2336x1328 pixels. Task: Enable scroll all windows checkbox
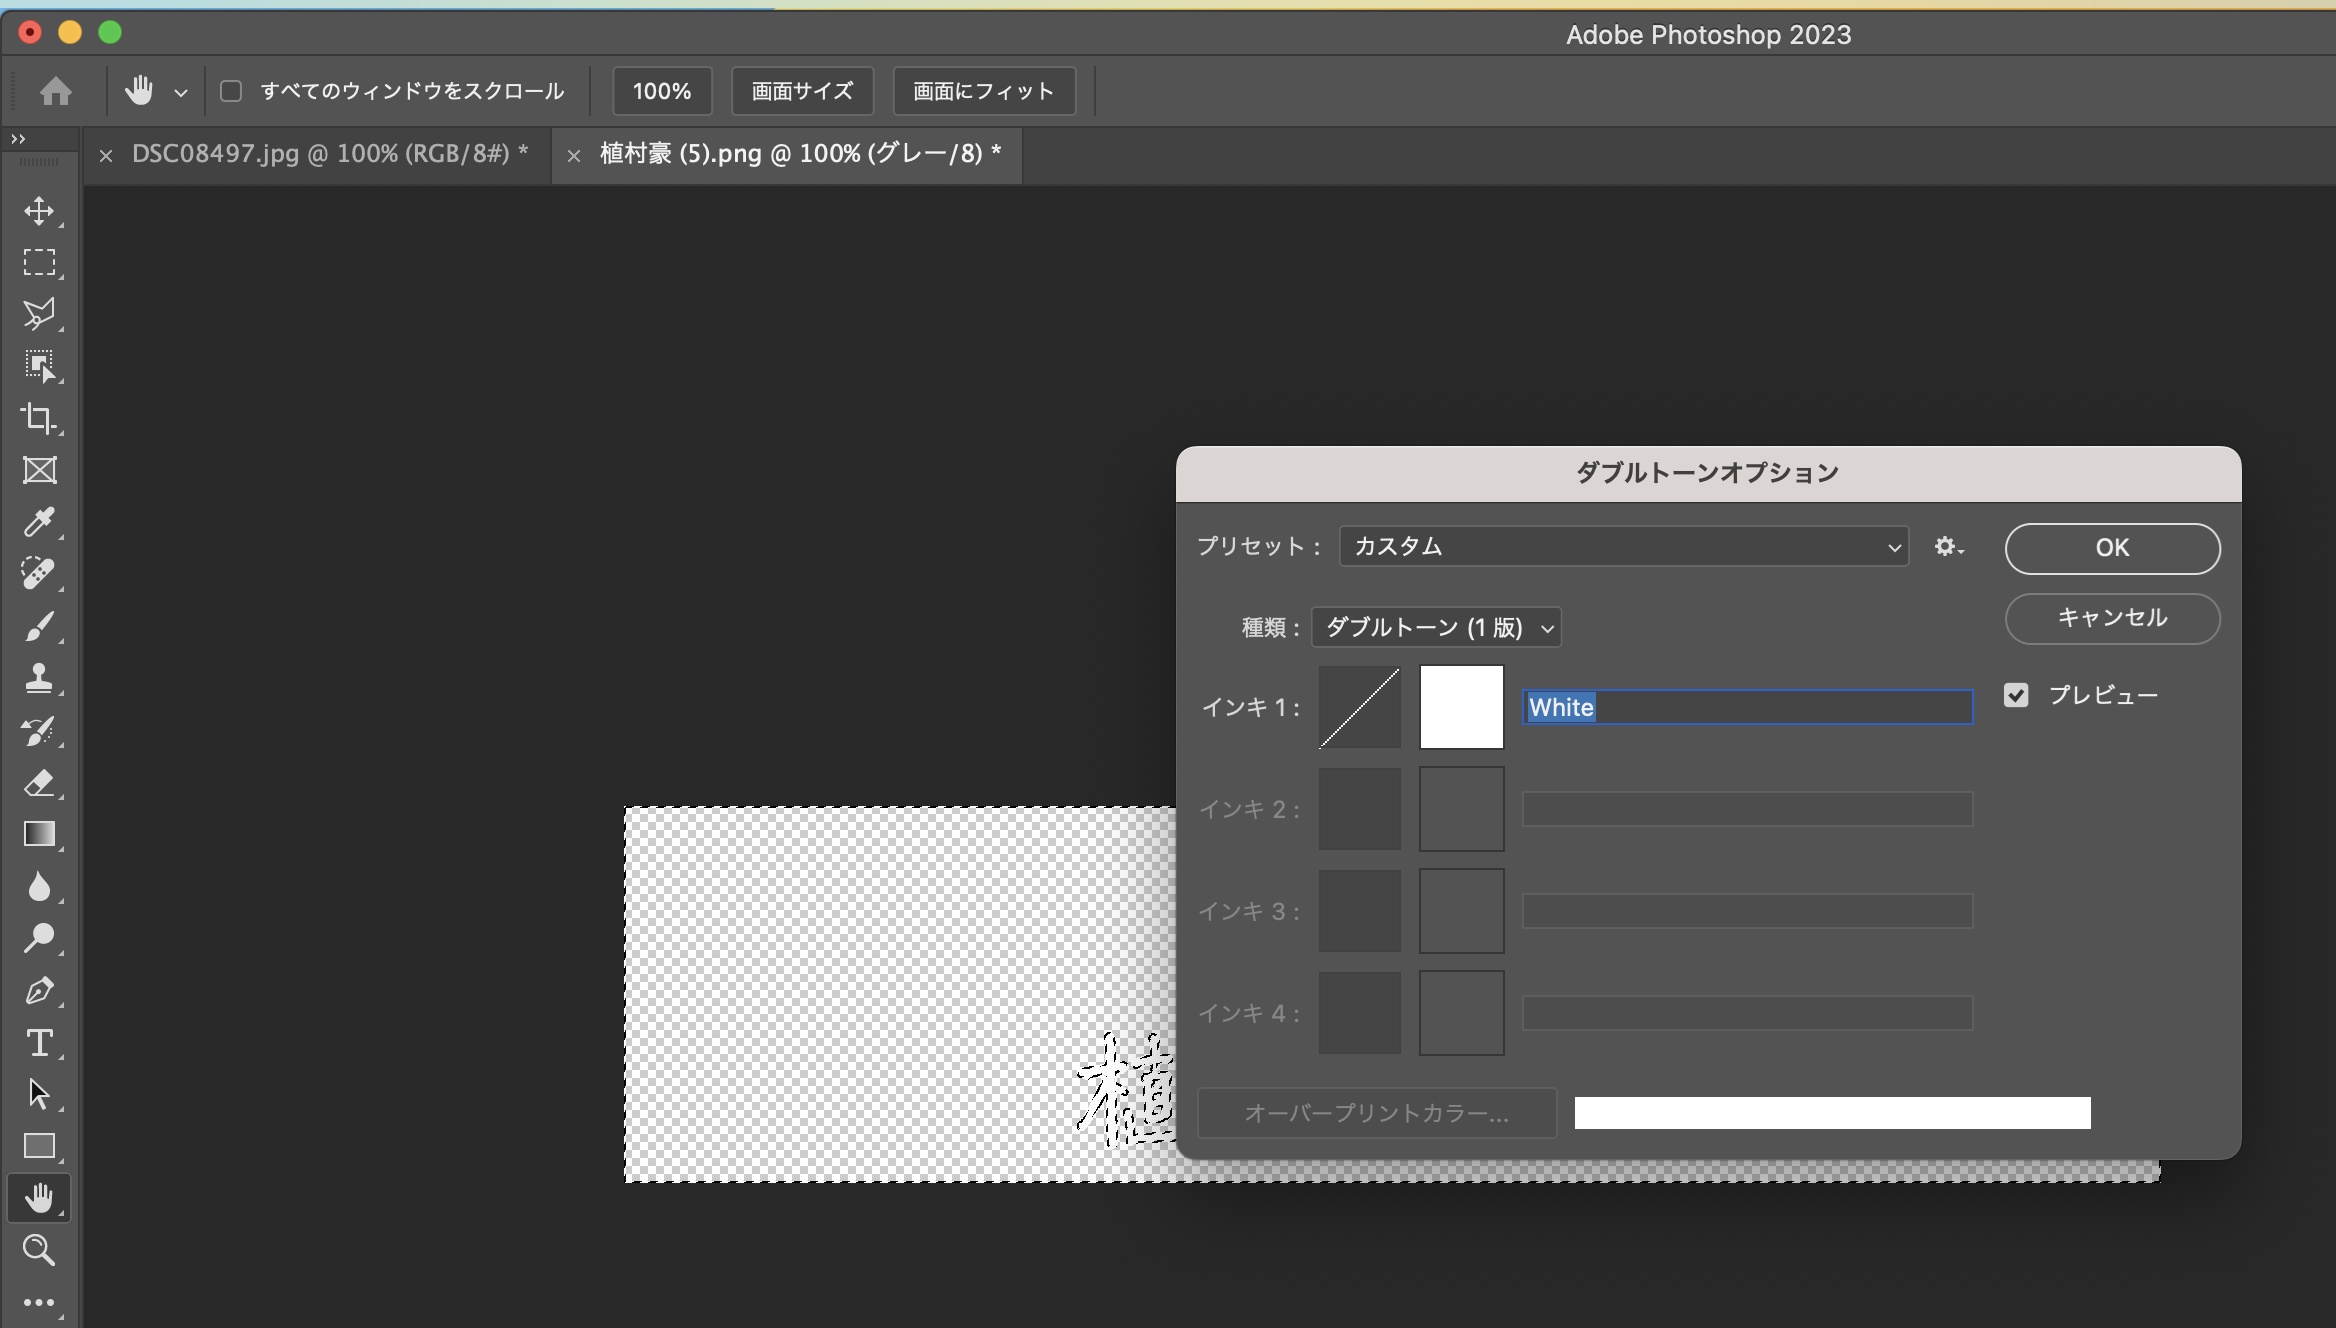pyautogui.click(x=231, y=91)
